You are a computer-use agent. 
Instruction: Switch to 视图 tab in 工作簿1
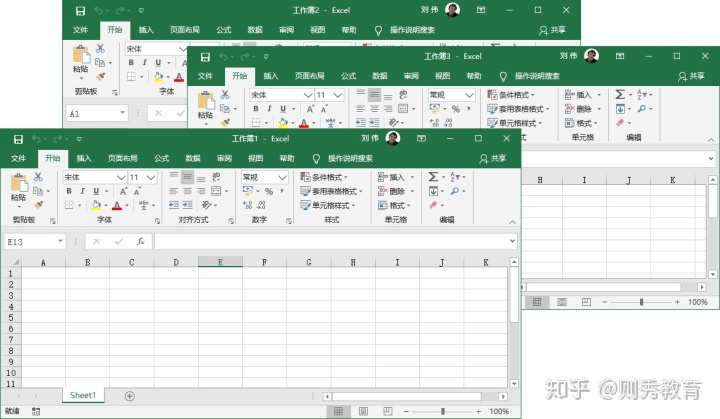pyautogui.click(x=255, y=158)
